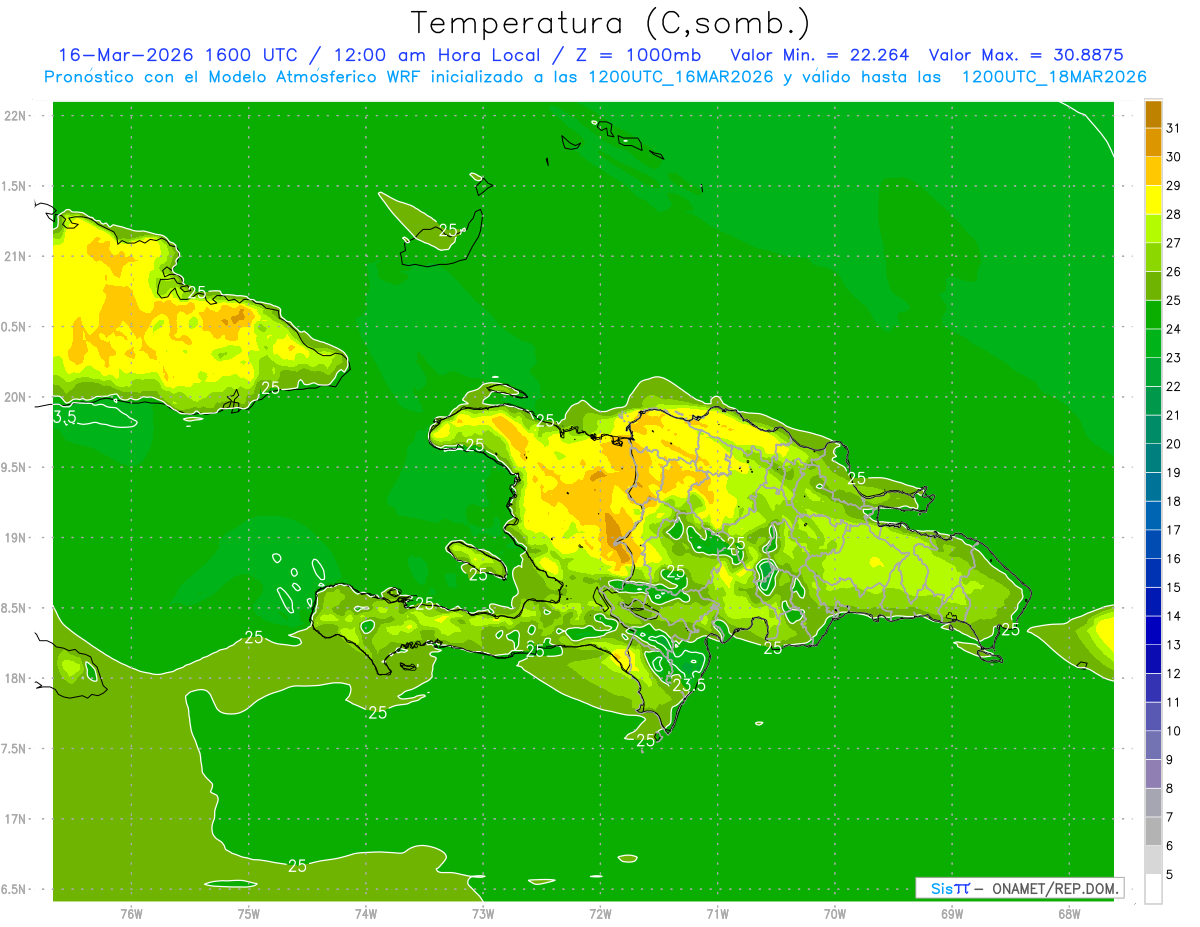The width and height of the screenshot is (1200, 927).
Task: Click the green legend swatch between 24 and 25
Action: 1154,314
